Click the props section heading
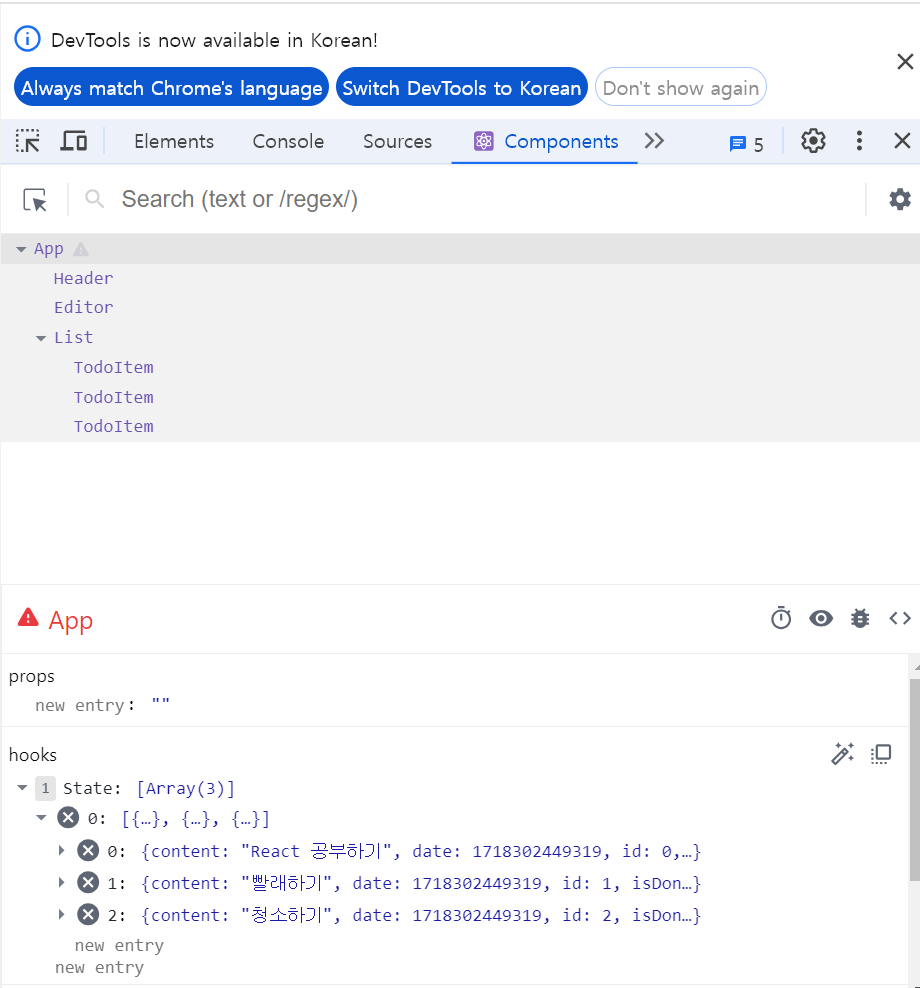This screenshot has width=920, height=988. coord(32,676)
